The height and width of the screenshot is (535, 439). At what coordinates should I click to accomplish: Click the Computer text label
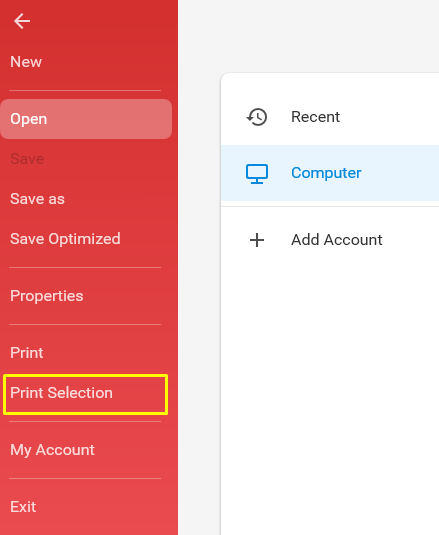coord(326,173)
